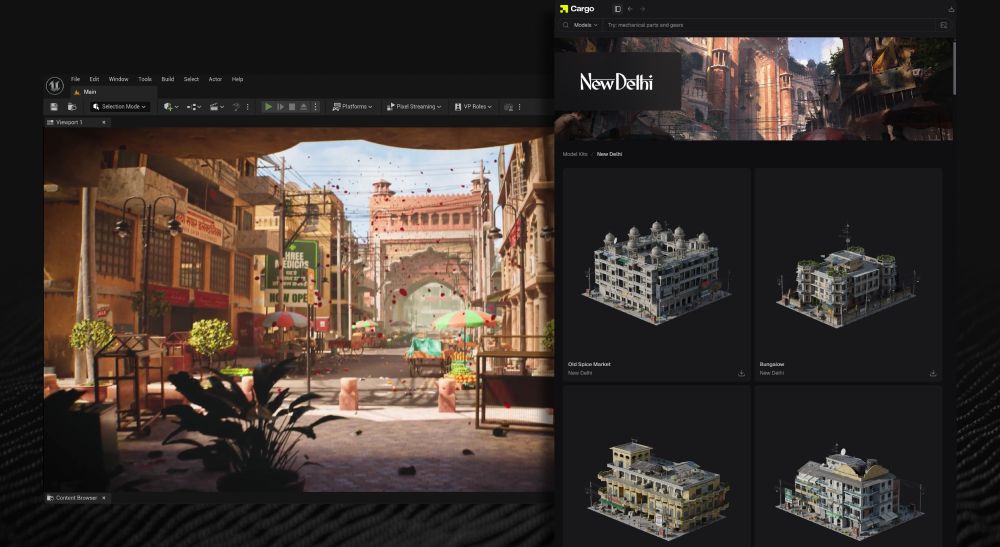Download the Old Spice Market model
The width and height of the screenshot is (1000, 547).
[741, 373]
